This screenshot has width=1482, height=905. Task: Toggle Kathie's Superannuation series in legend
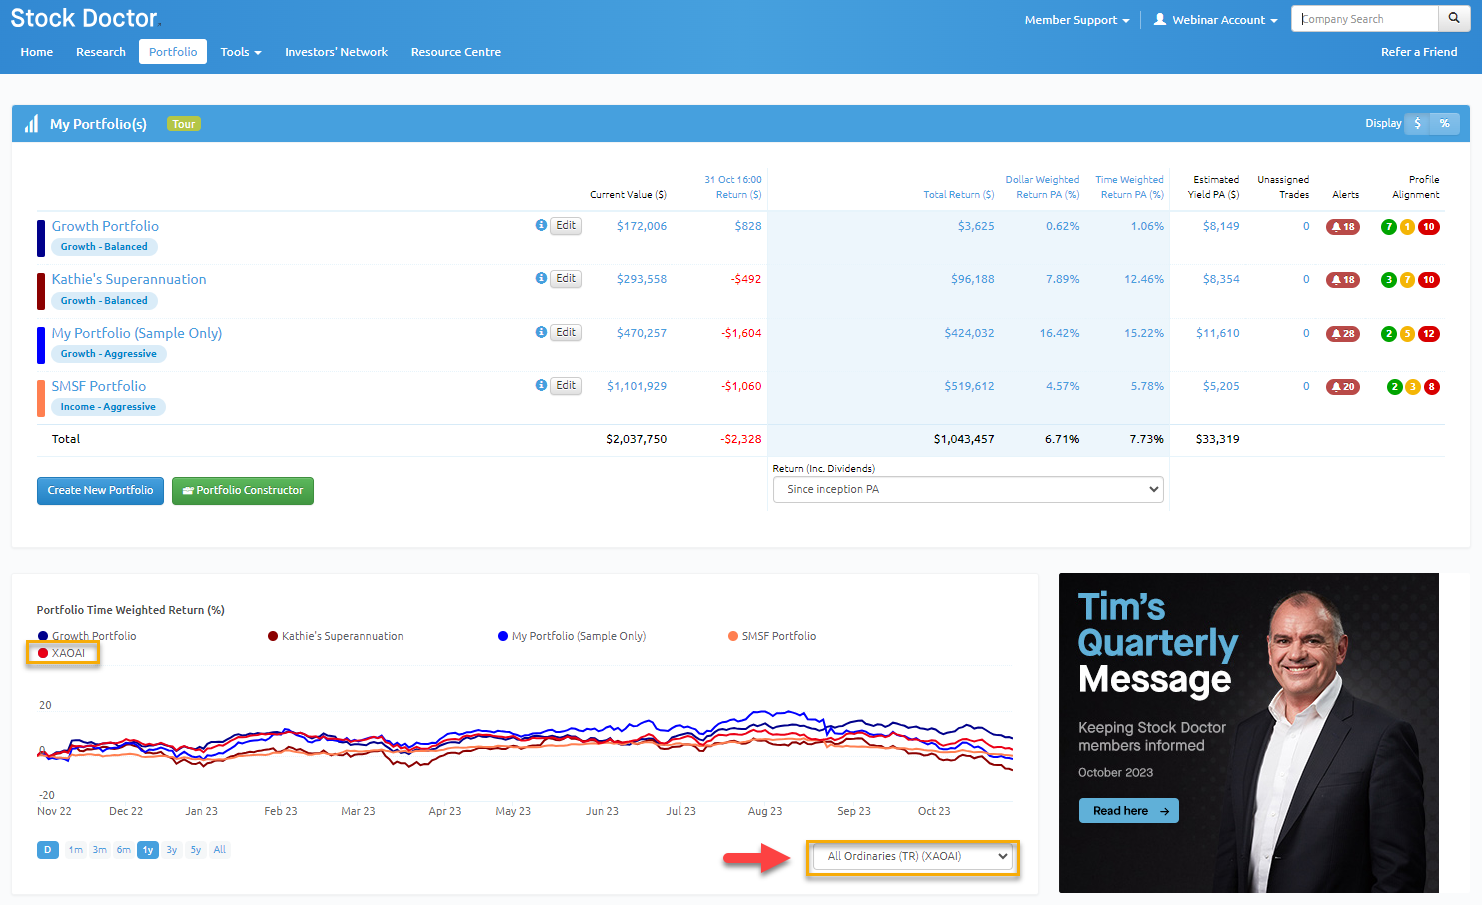click(336, 636)
